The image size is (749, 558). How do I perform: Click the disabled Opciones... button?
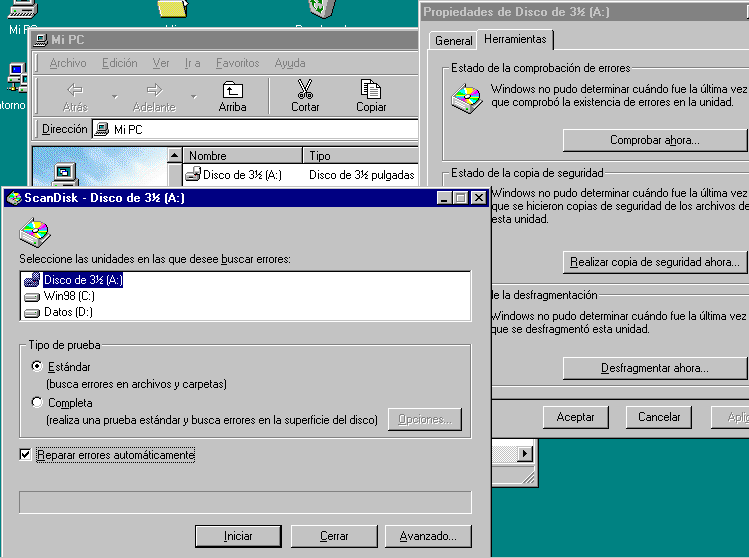tap(425, 419)
